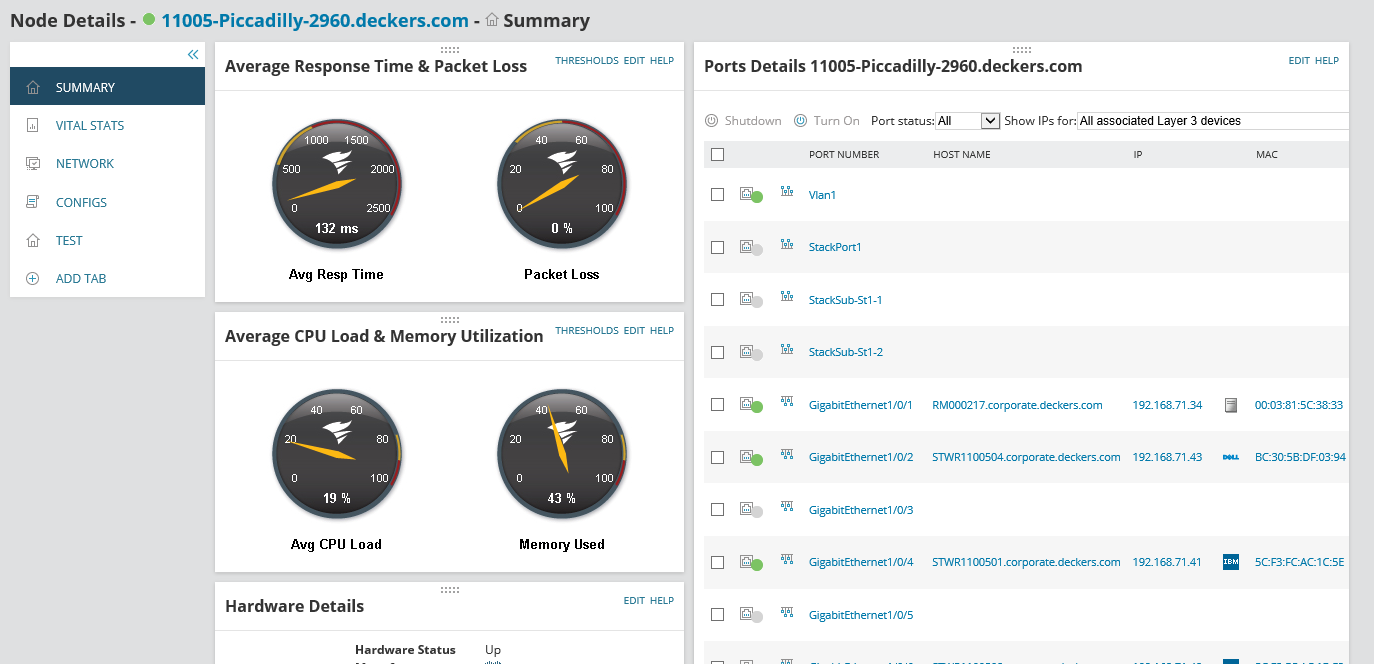This screenshot has height=664, width=1374.
Task: Check the GigabitEthernet1/0/3 row checkbox
Action: (717, 510)
